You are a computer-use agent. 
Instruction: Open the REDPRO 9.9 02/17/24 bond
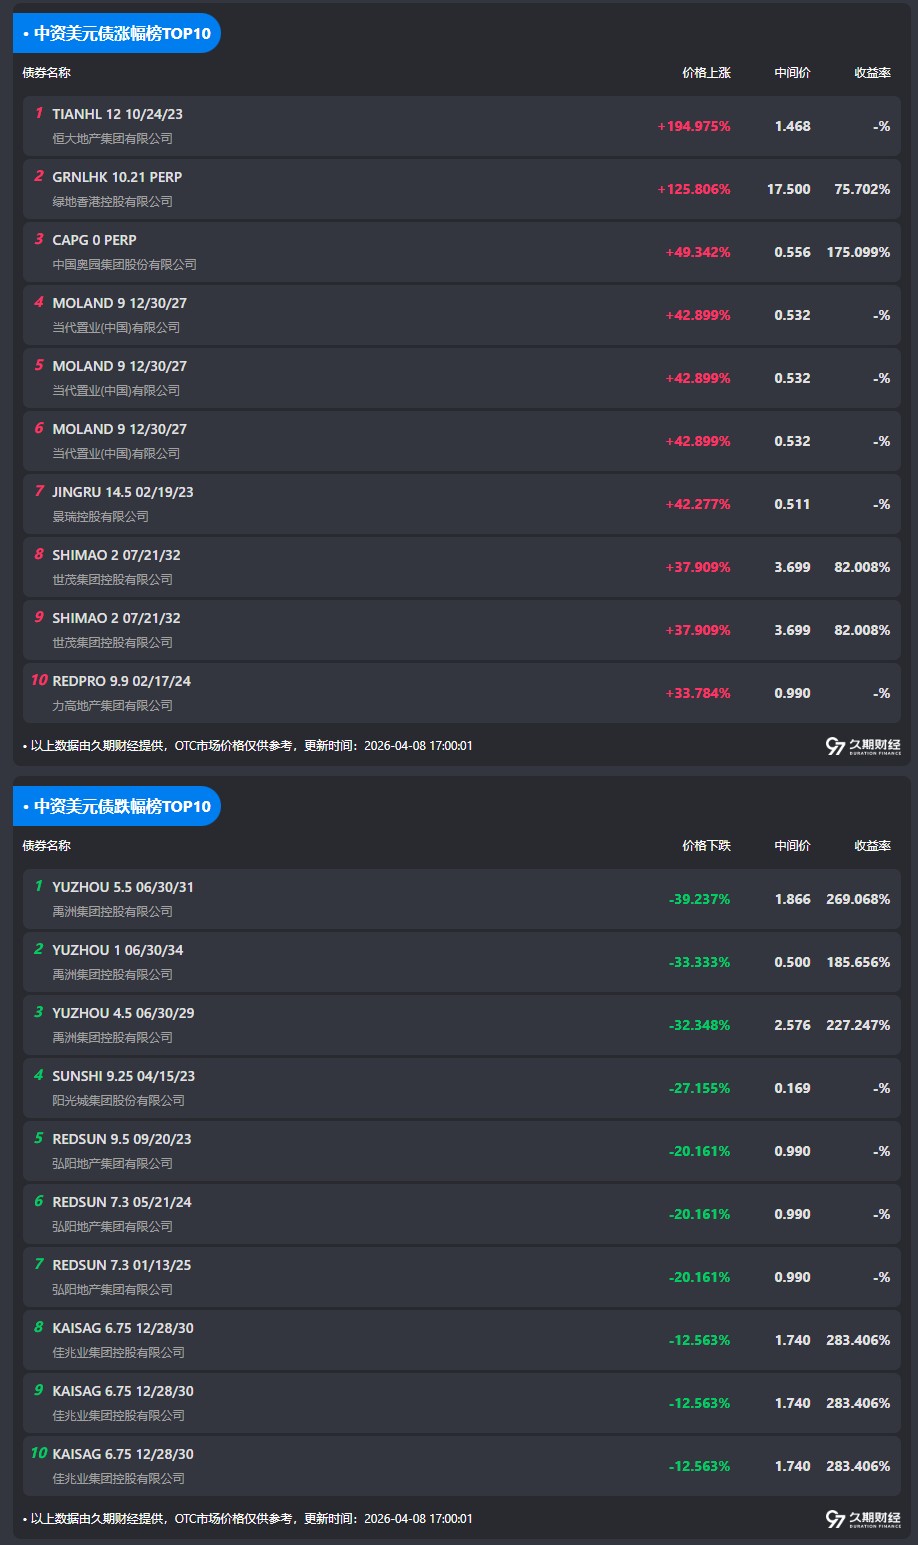(x=121, y=681)
